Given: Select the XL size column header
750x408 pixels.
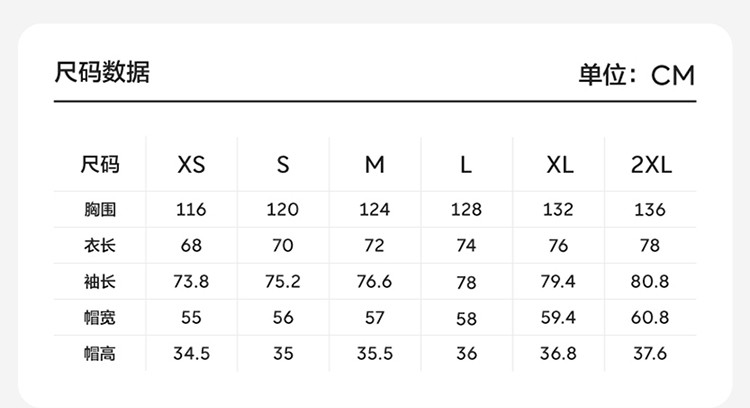Looking at the screenshot, I should 559,165.
